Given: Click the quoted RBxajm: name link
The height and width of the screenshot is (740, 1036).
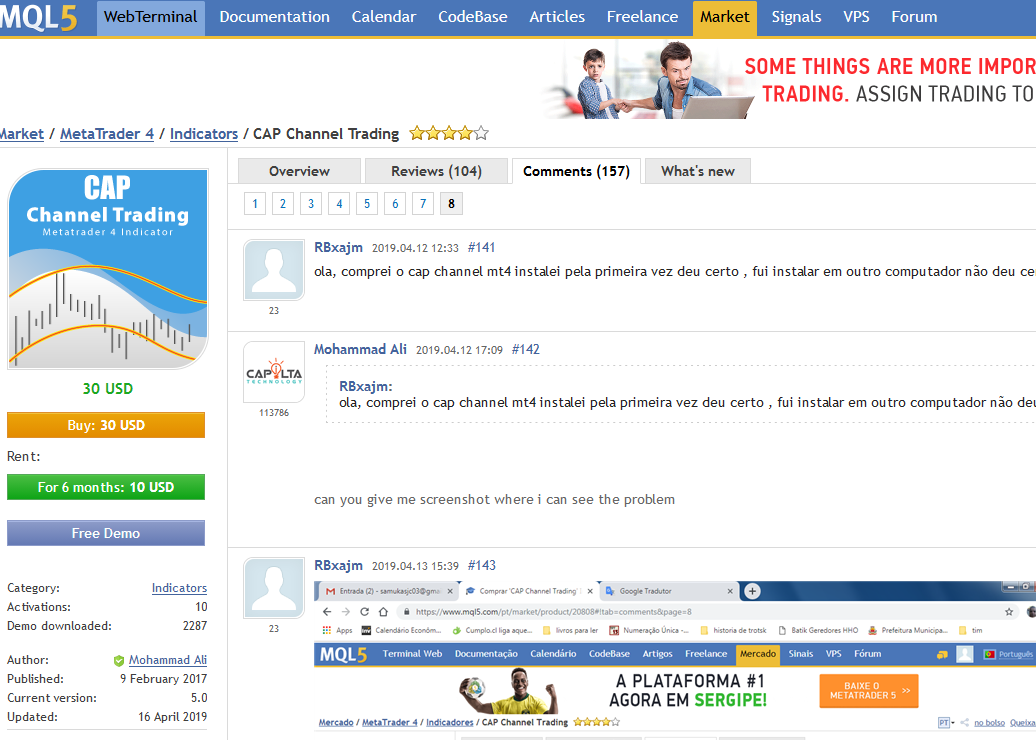Looking at the screenshot, I should (365, 386).
